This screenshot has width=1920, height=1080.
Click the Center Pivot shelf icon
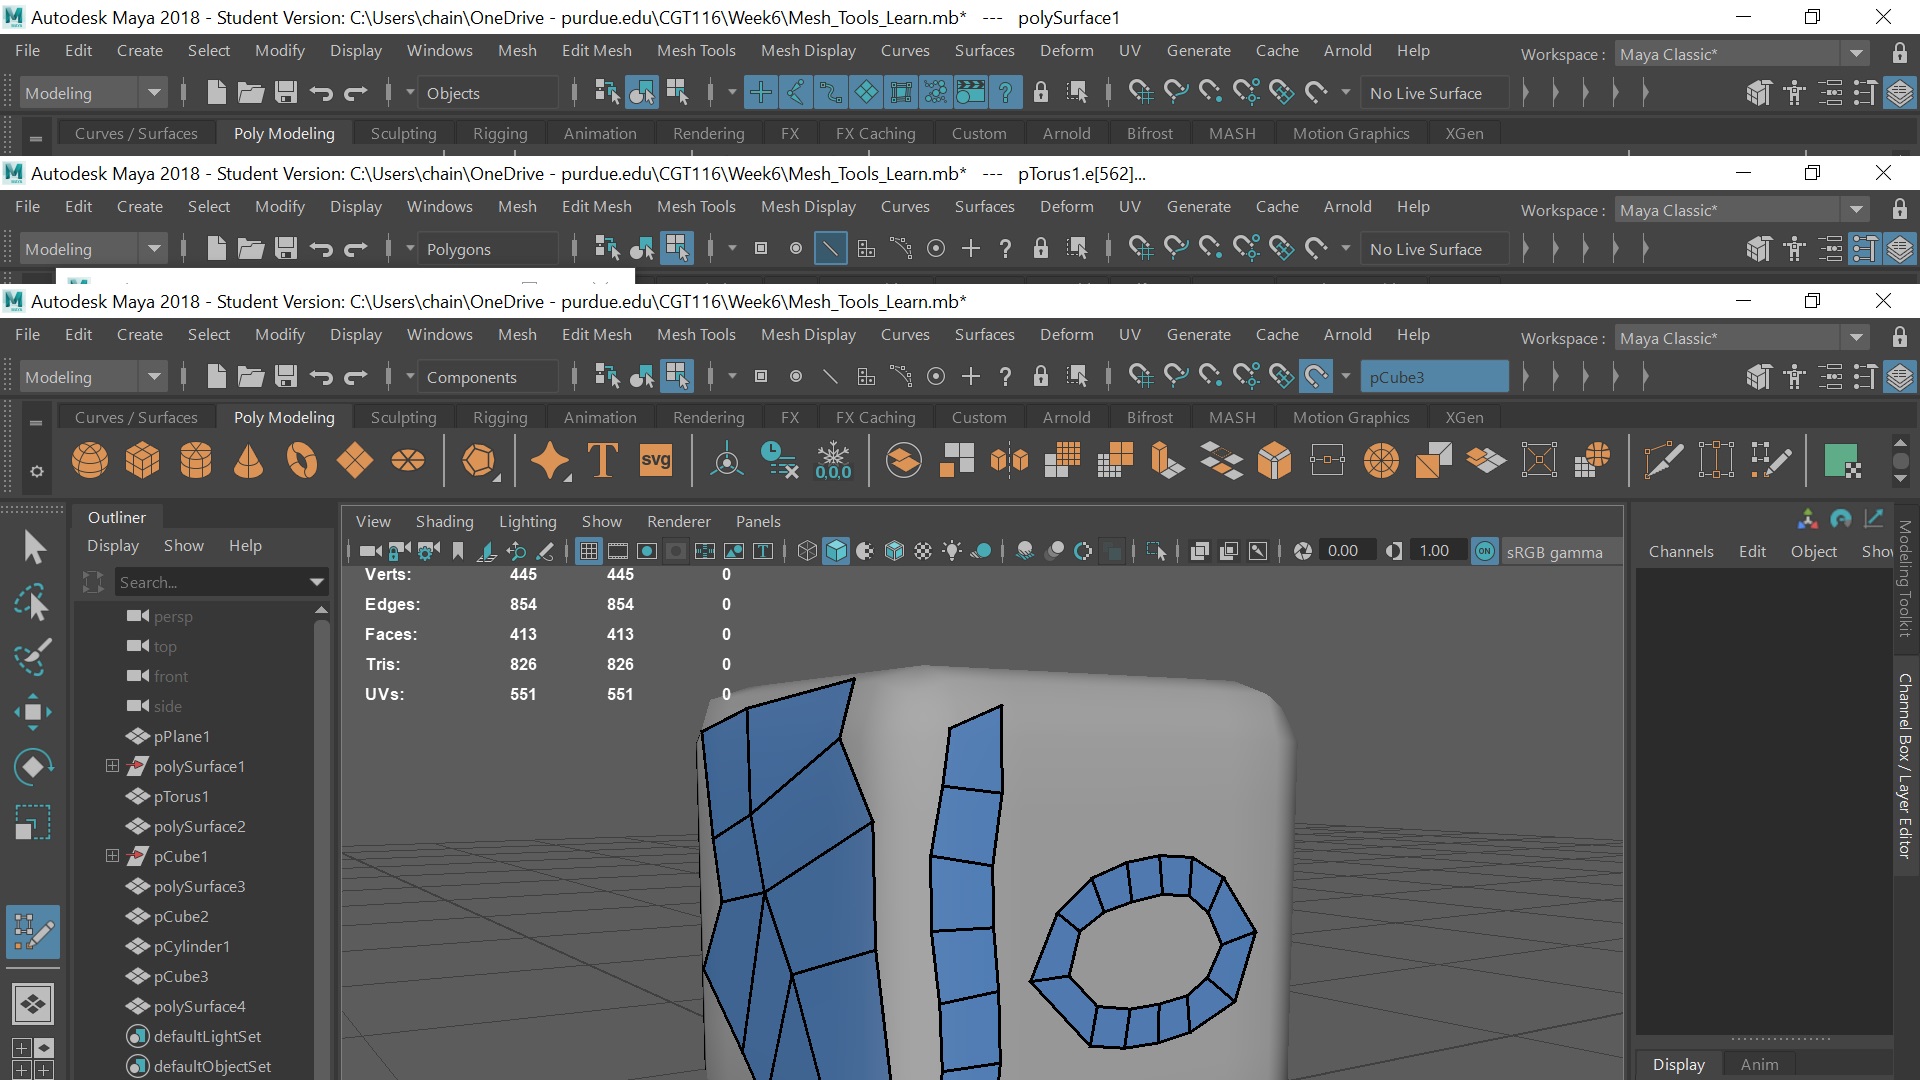point(727,461)
